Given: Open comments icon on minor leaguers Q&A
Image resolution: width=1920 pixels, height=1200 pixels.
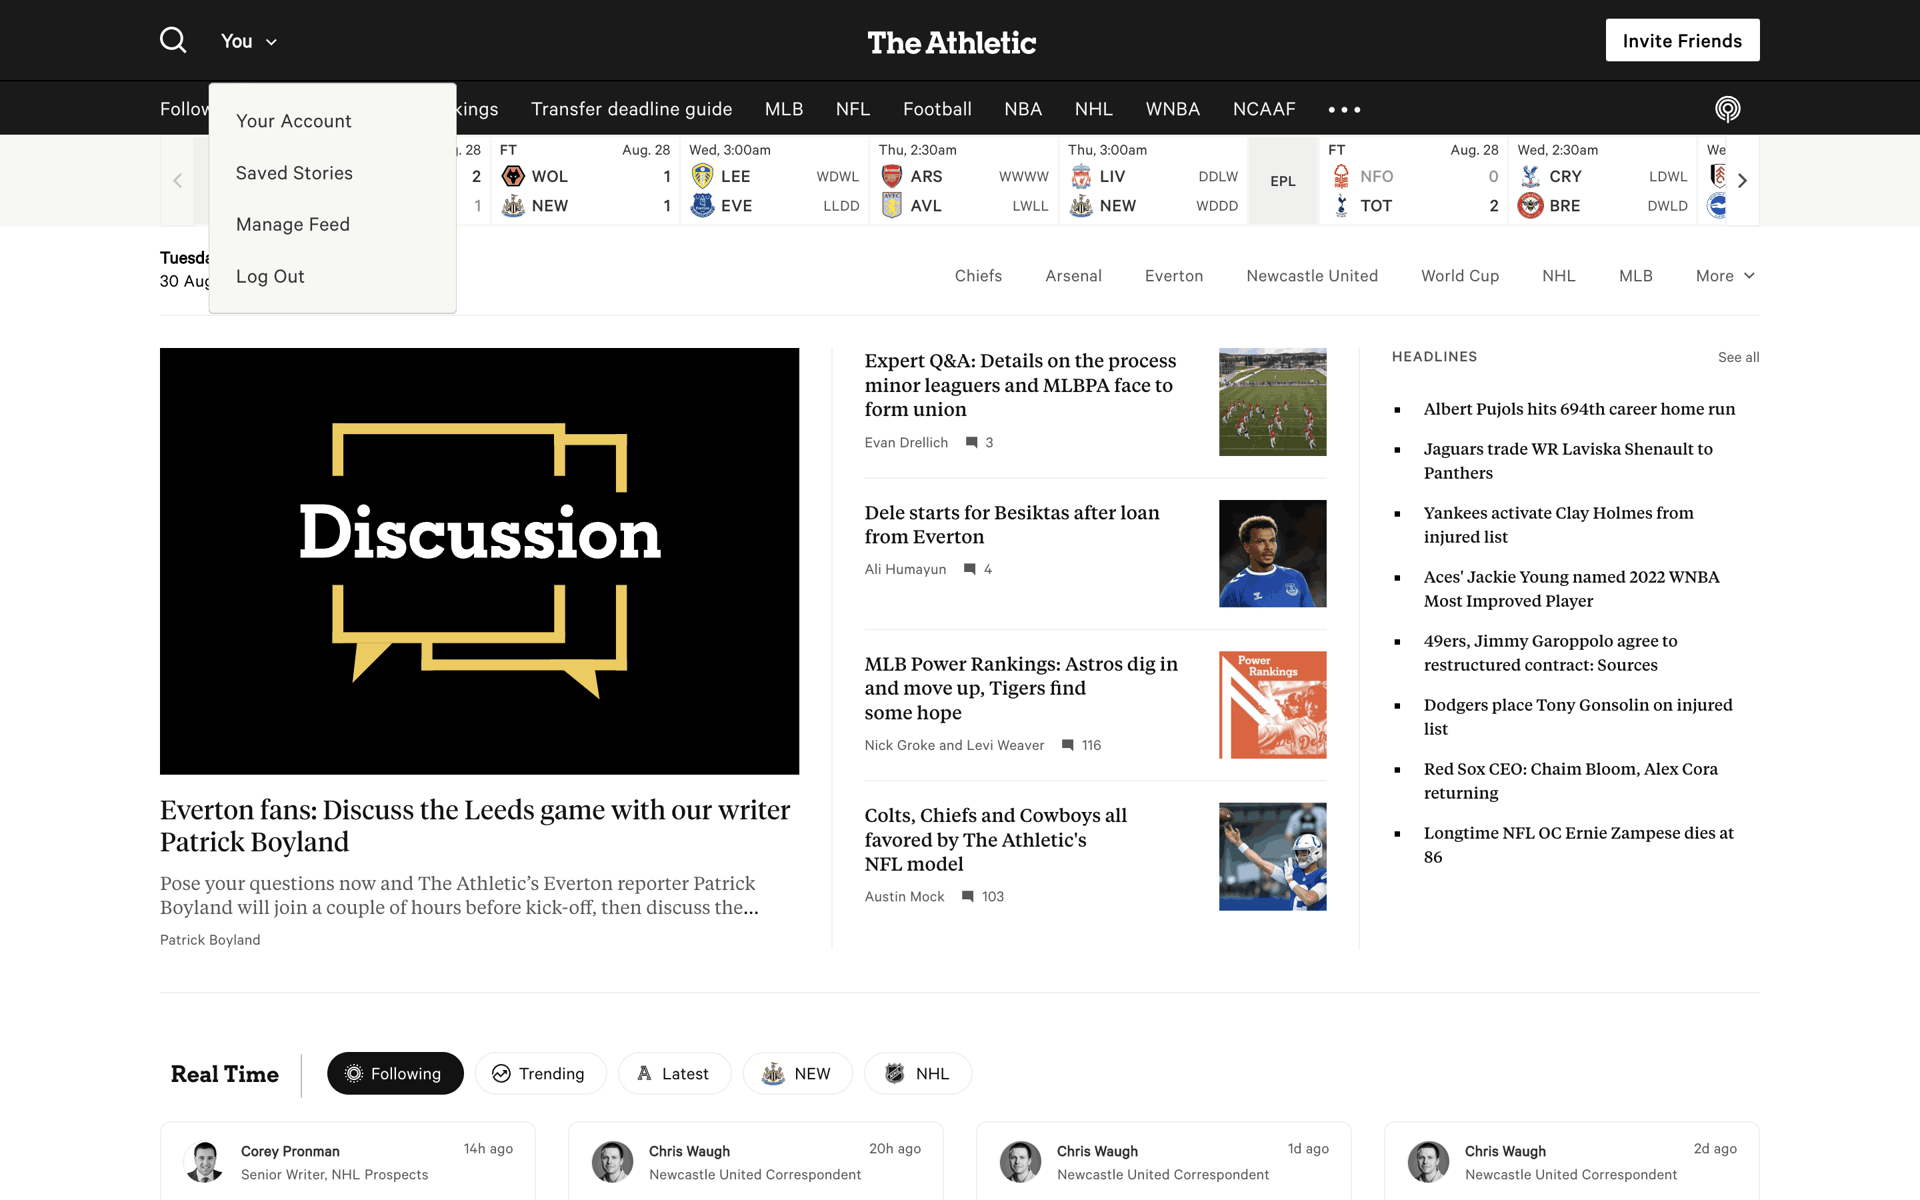Looking at the screenshot, I should [971, 442].
